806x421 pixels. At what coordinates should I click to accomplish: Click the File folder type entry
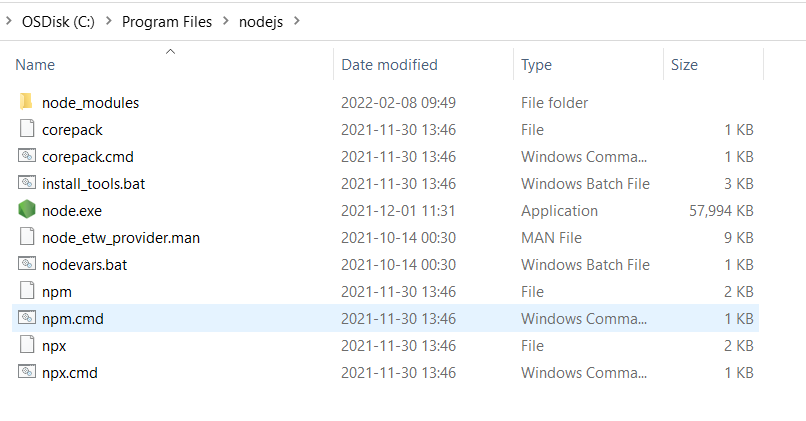[554, 103]
